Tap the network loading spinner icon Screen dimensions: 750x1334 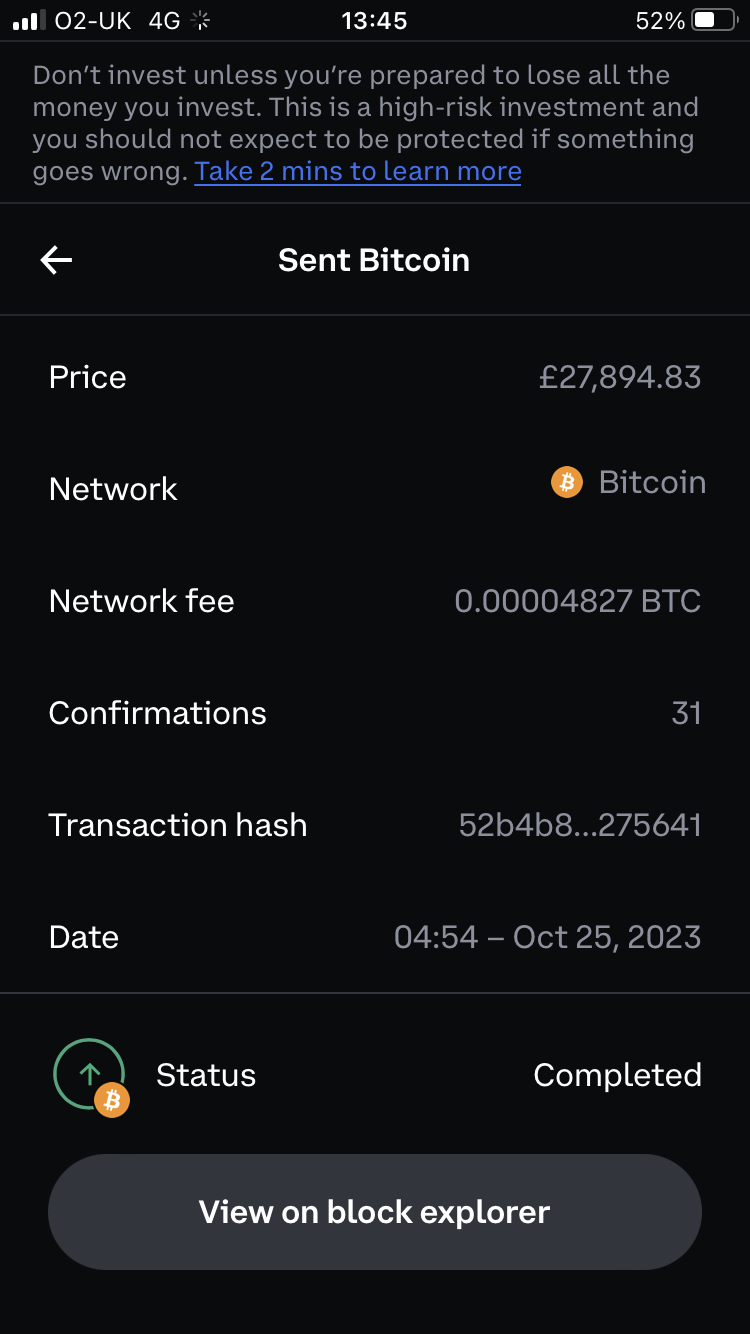coord(200,21)
